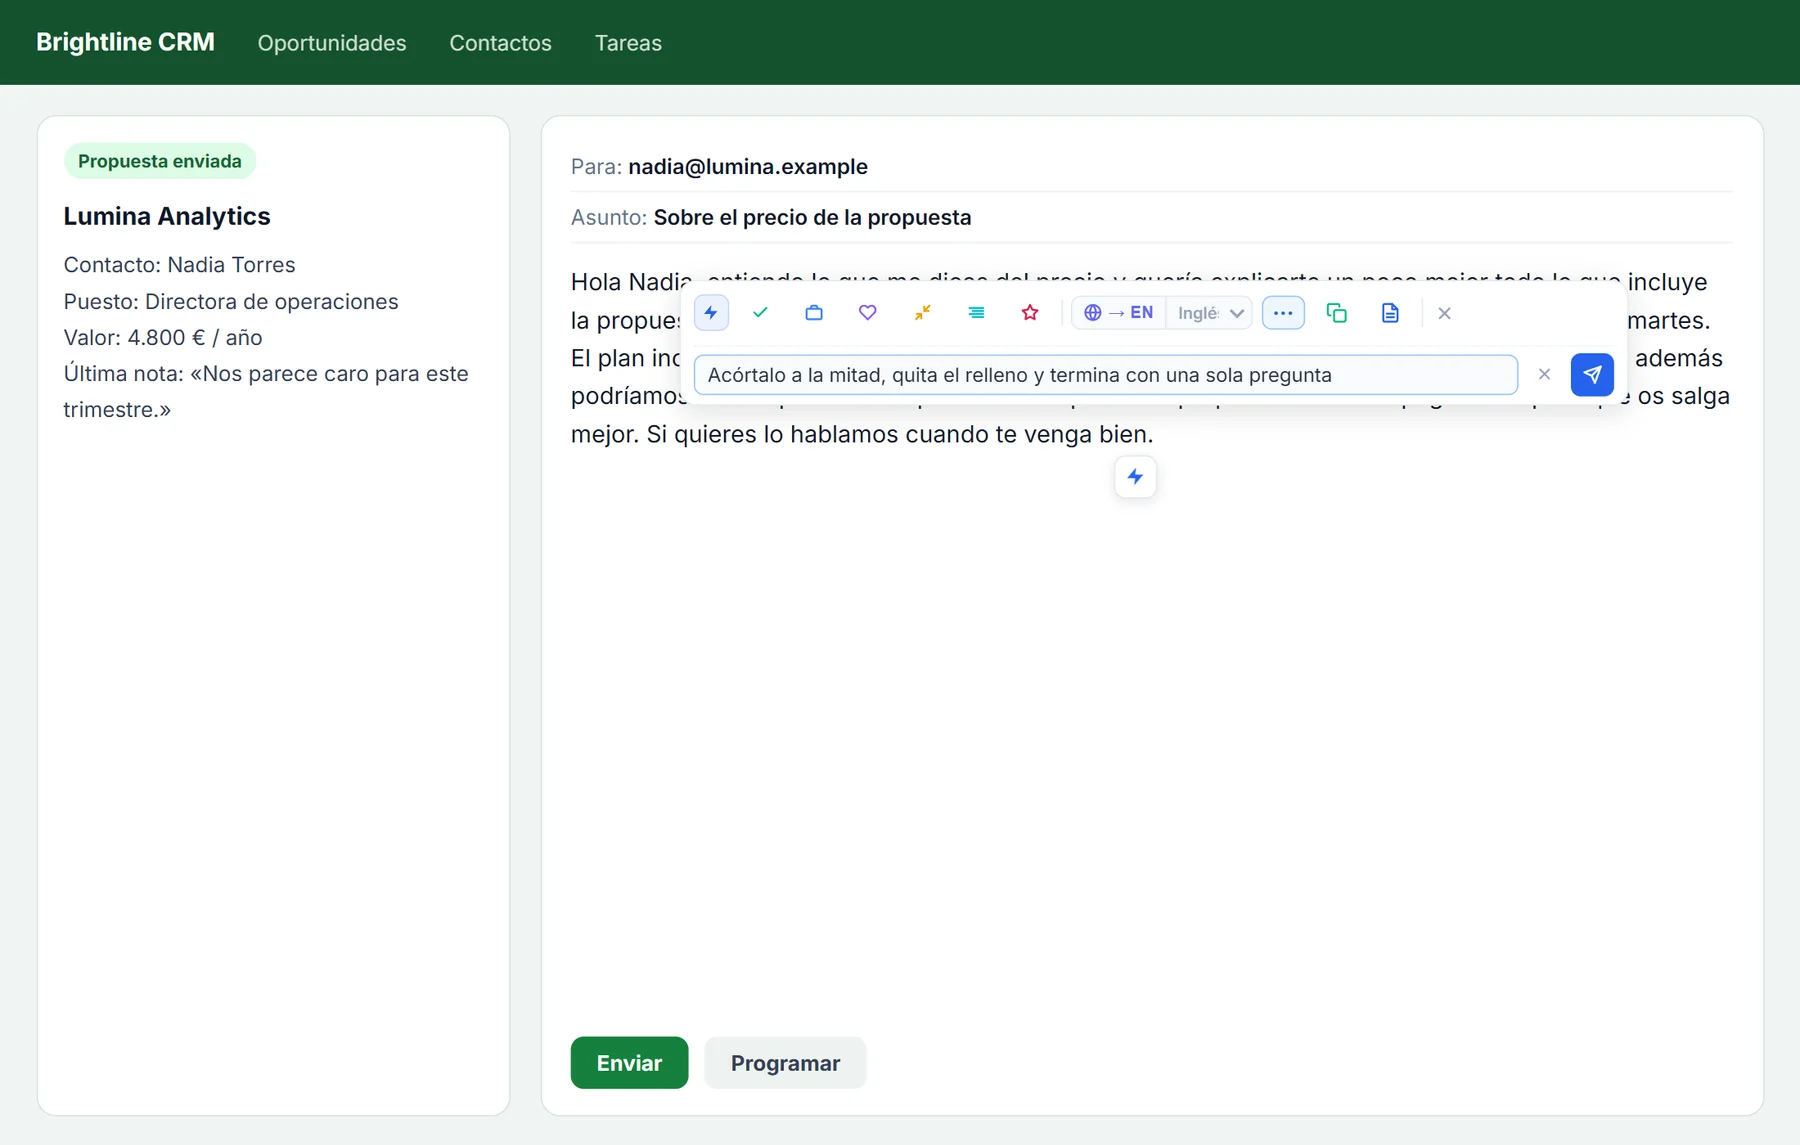
Task: Click the Contacto: Nadia Torres line
Action: coord(179,265)
